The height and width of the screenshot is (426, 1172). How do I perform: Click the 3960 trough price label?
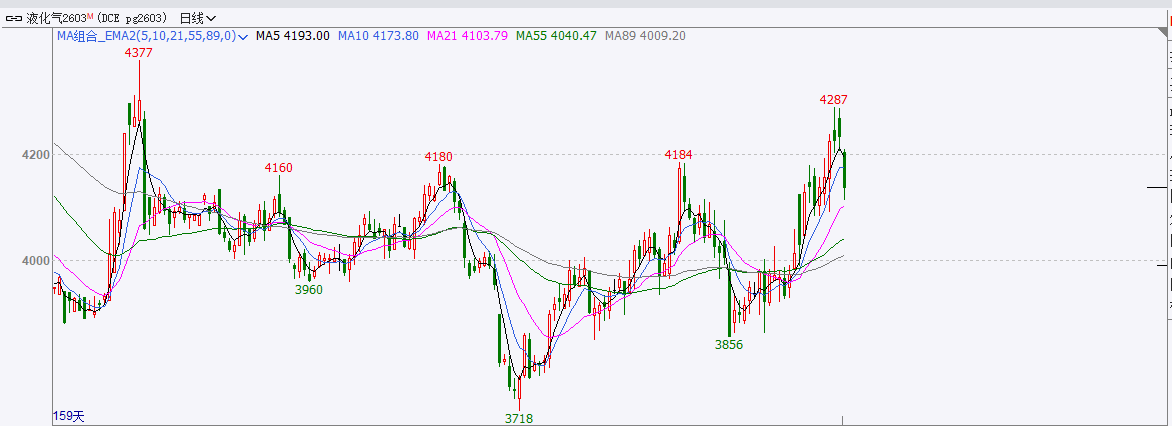click(309, 289)
